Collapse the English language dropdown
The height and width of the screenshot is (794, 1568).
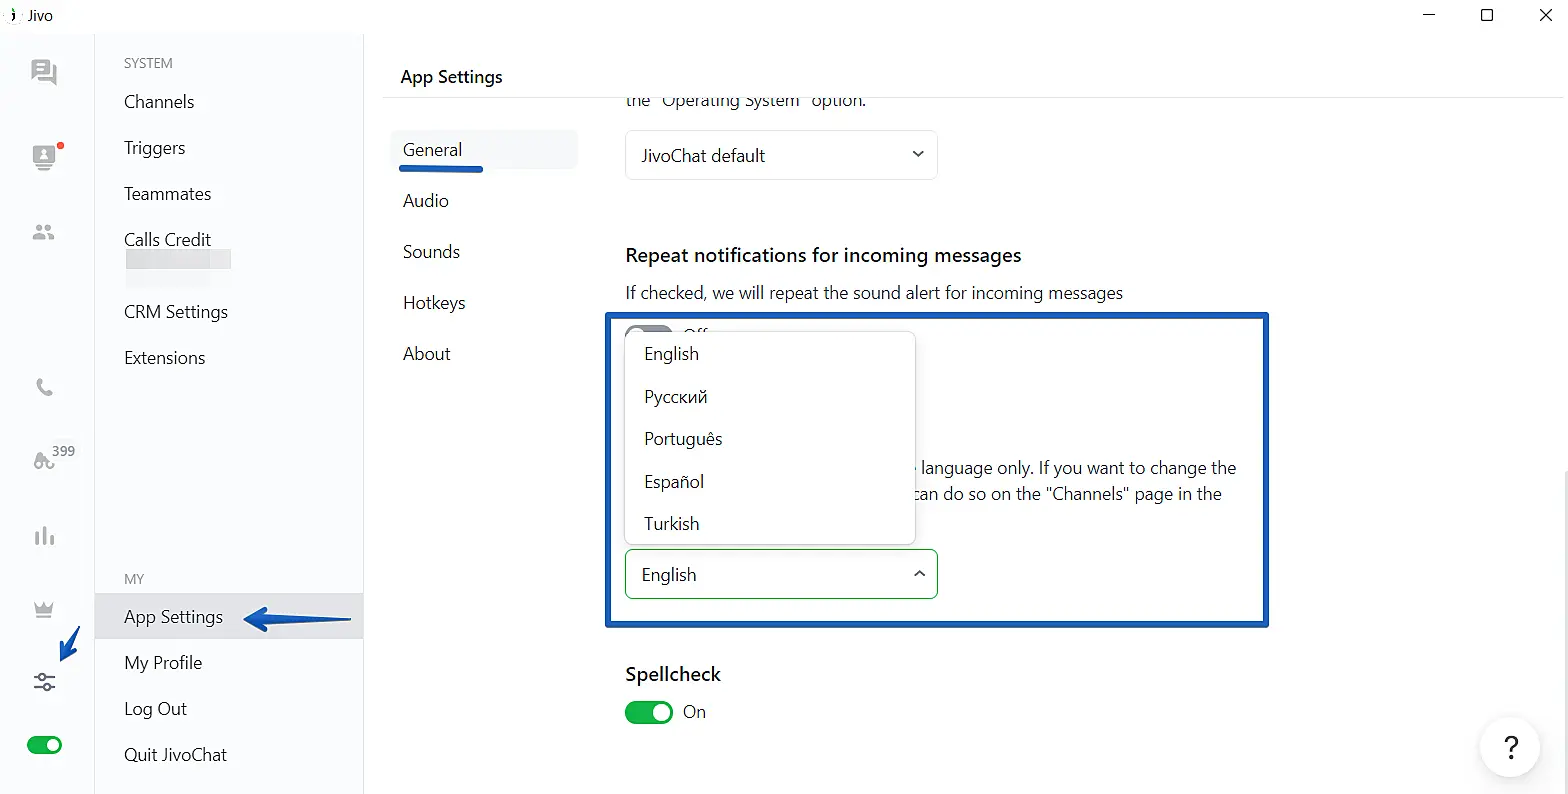point(781,574)
